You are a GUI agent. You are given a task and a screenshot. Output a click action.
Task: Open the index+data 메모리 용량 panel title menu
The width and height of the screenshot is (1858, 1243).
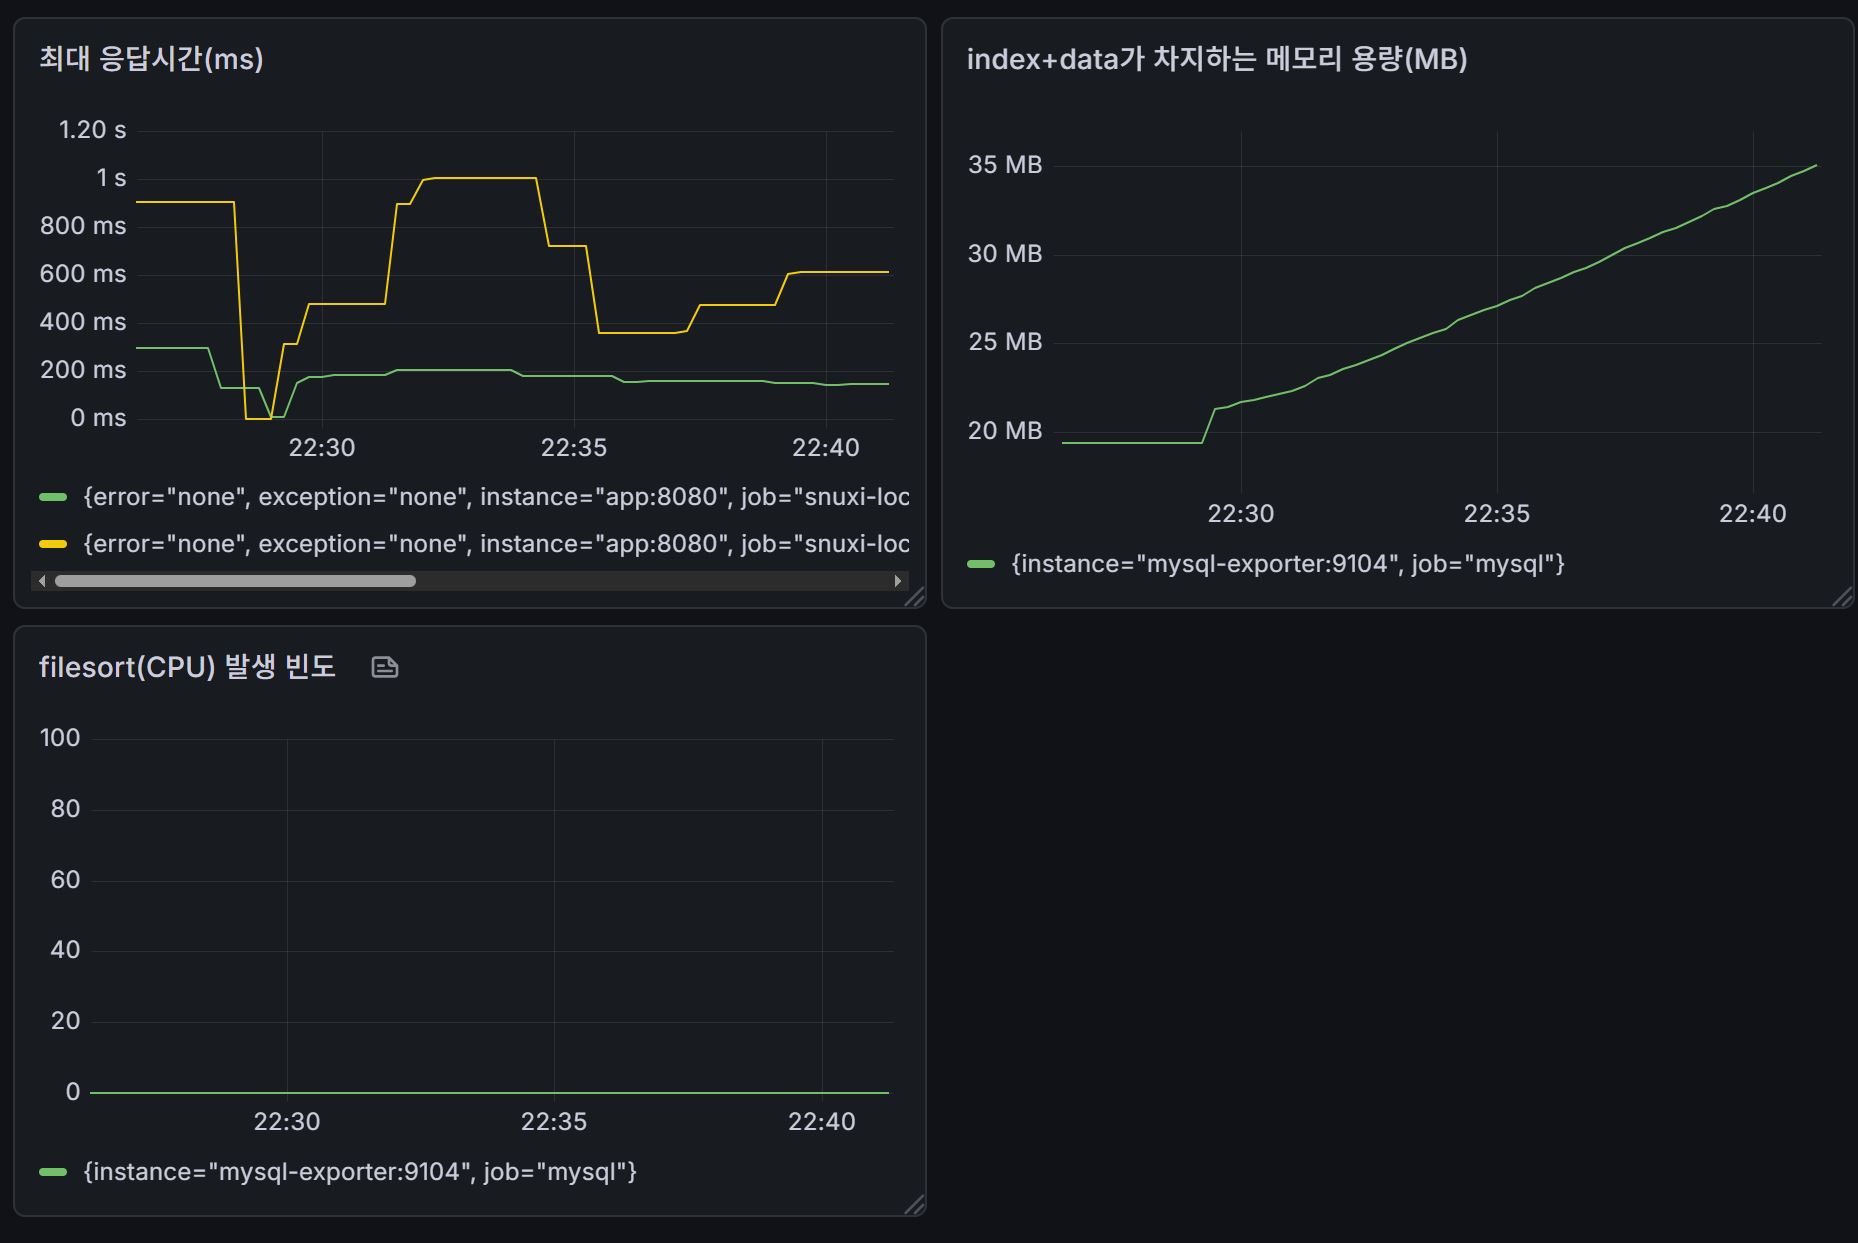(1216, 59)
